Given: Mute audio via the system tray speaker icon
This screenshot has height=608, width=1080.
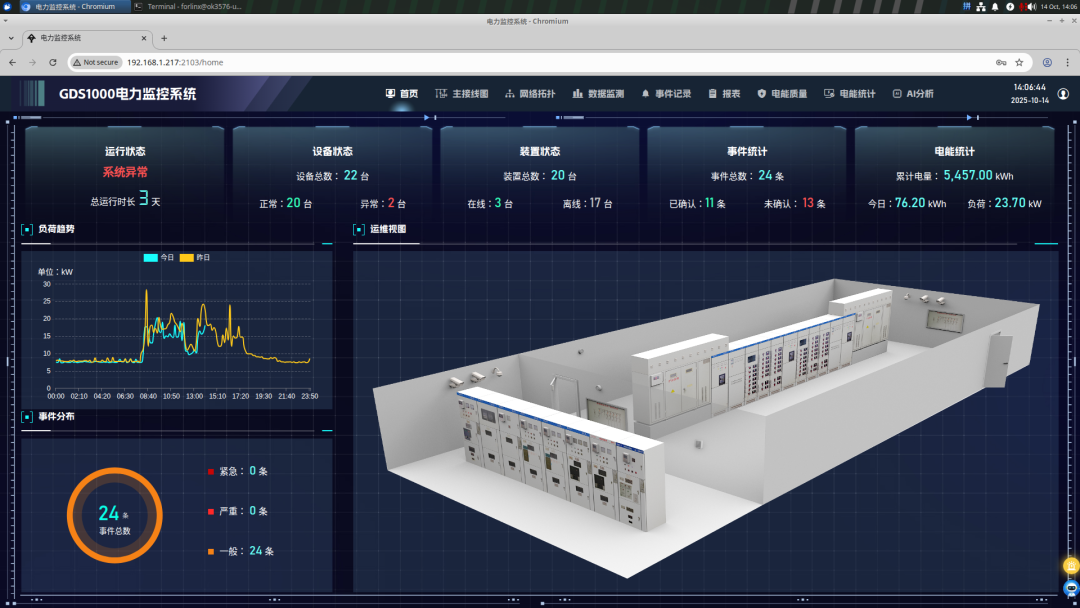Looking at the screenshot, I should (x=1031, y=7).
